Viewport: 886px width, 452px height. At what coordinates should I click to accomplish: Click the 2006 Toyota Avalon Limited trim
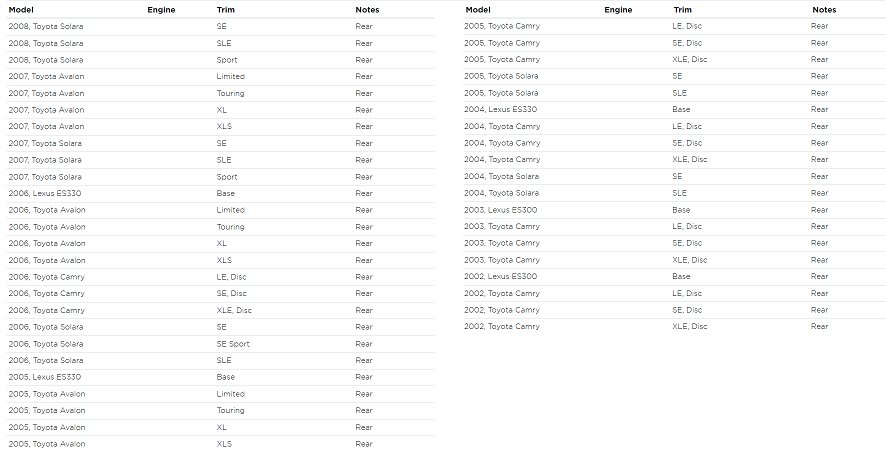(x=230, y=210)
